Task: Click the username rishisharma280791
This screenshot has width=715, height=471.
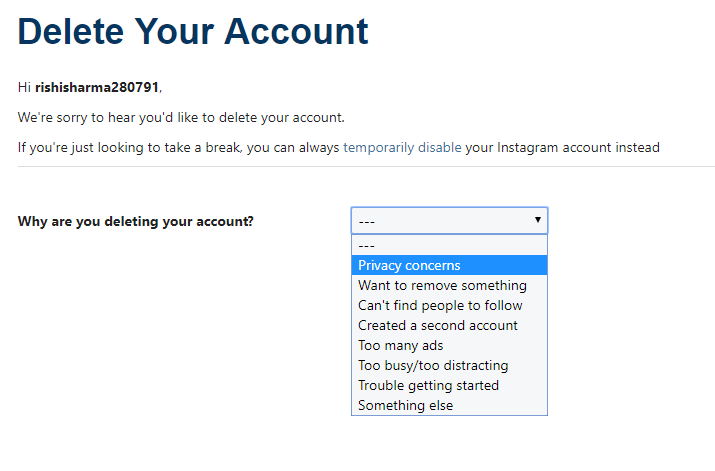Action: tap(97, 87)
